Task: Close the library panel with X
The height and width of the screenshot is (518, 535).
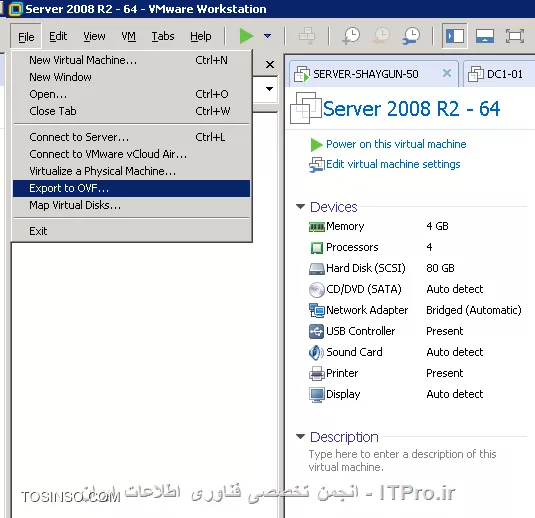Action: click(x=270, y=64)
